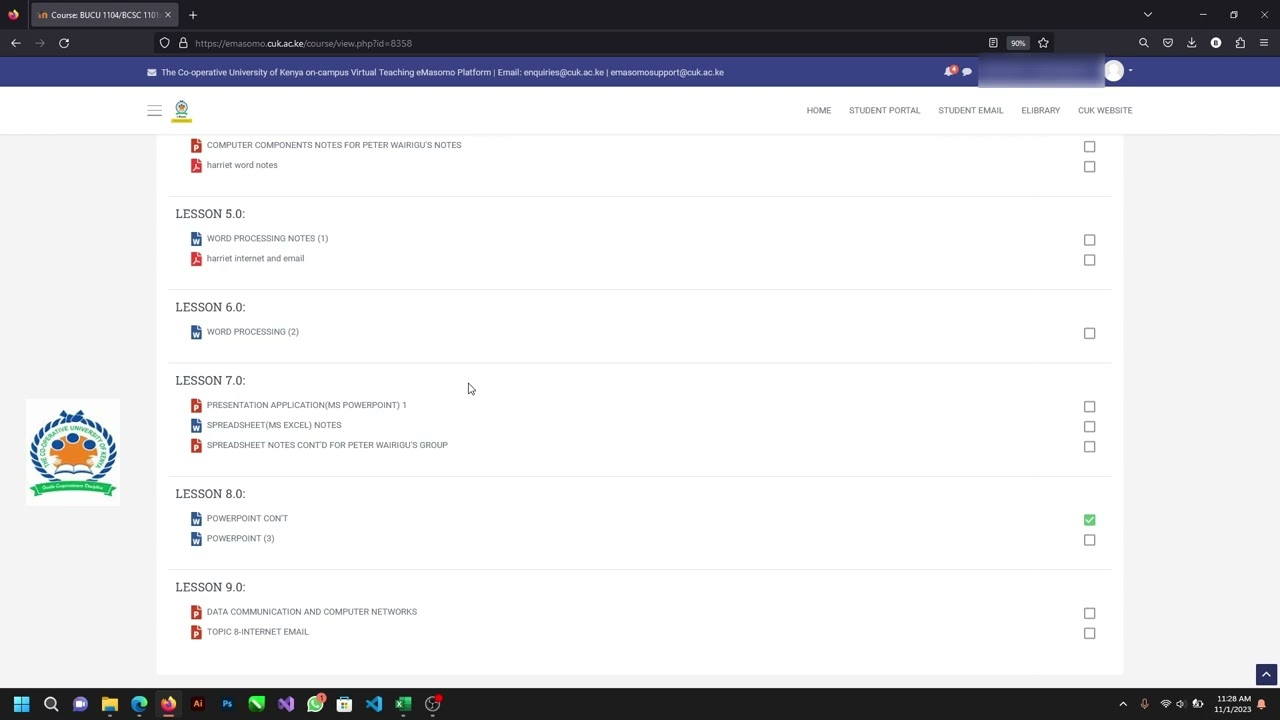Open Firefox search magnifier in toolbar
Image resolution: width=1280 pixels, height=720 pixels.
[1144, 43]
